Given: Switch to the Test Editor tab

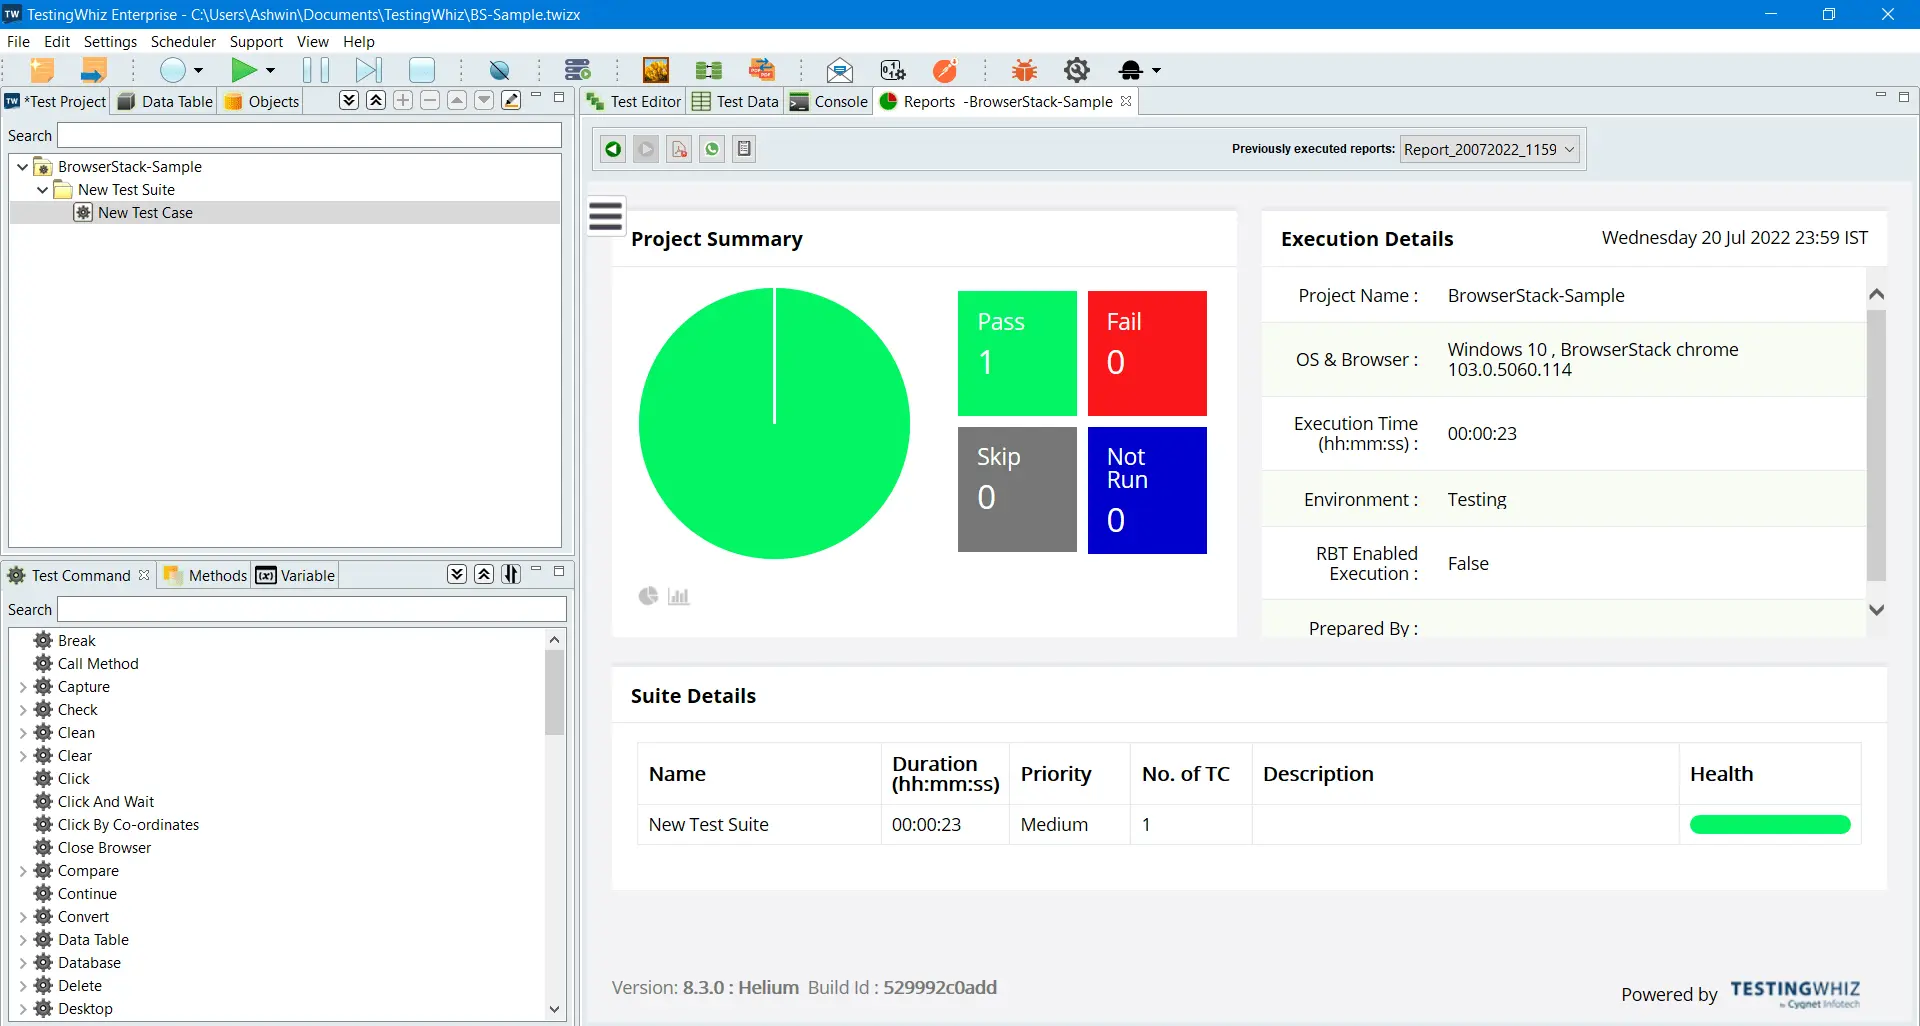Looking at the screenshot, I should (634, 101).
